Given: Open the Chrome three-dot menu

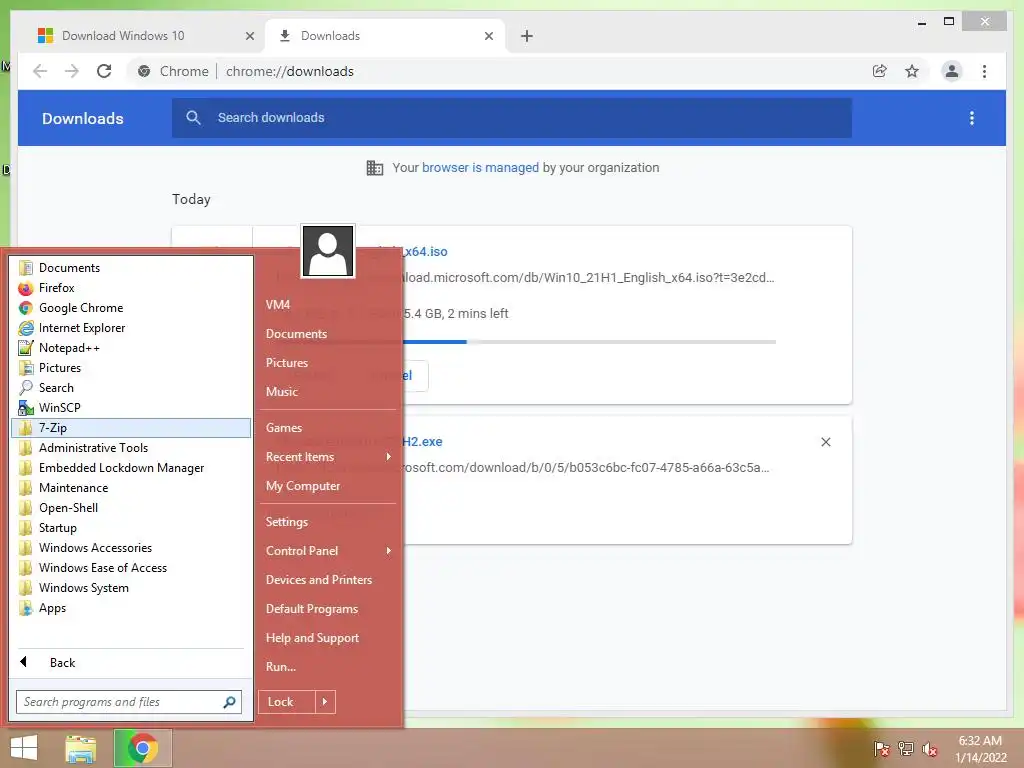Looking at the screenshot, I should coord(984,71).
